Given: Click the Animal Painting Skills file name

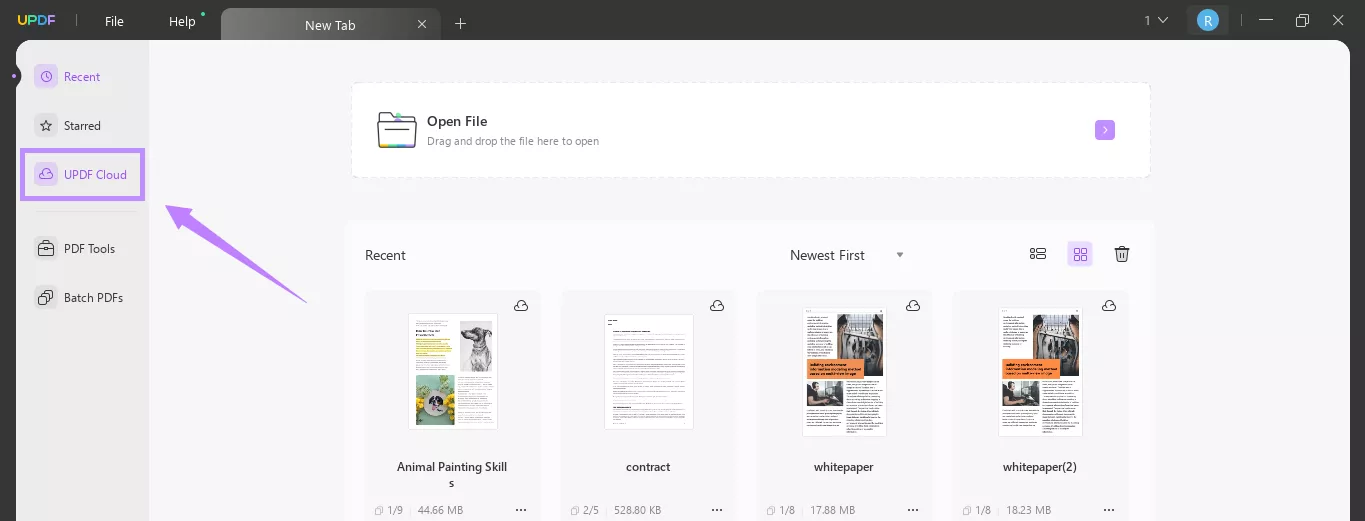Looking at the screenshot, I should pos(452,475).
